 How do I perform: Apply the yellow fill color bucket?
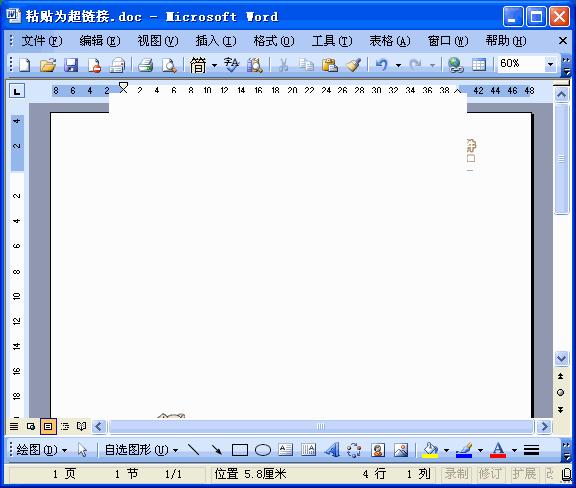(430, 449)
